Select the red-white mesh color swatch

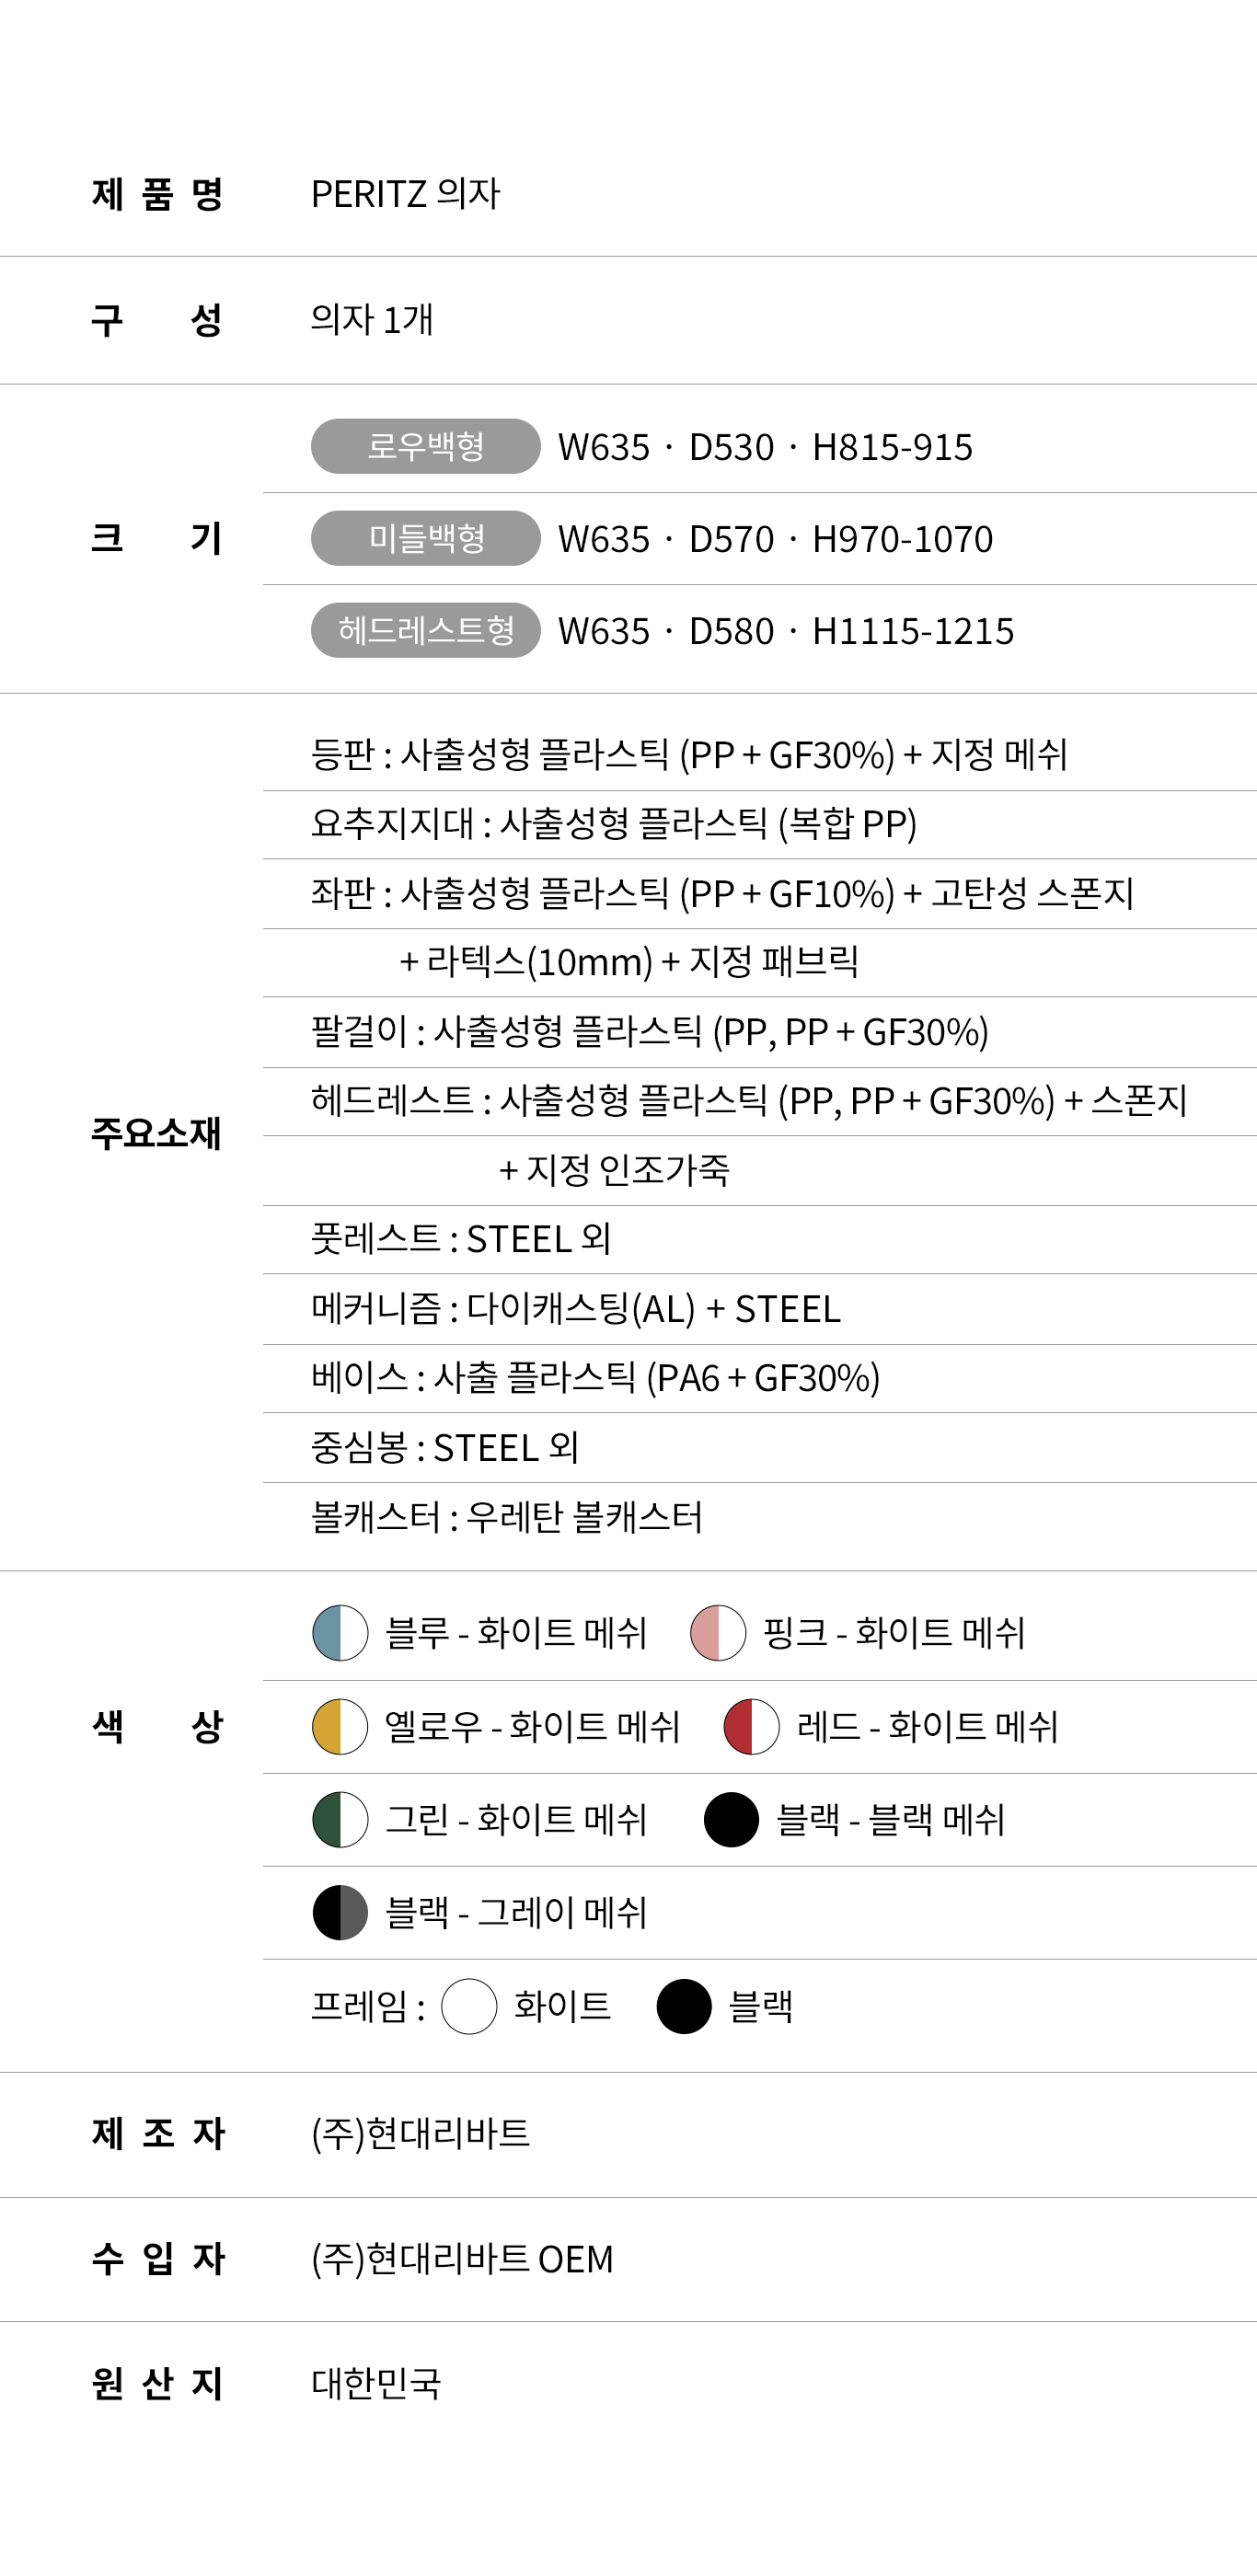click(x=752, y=1726)
